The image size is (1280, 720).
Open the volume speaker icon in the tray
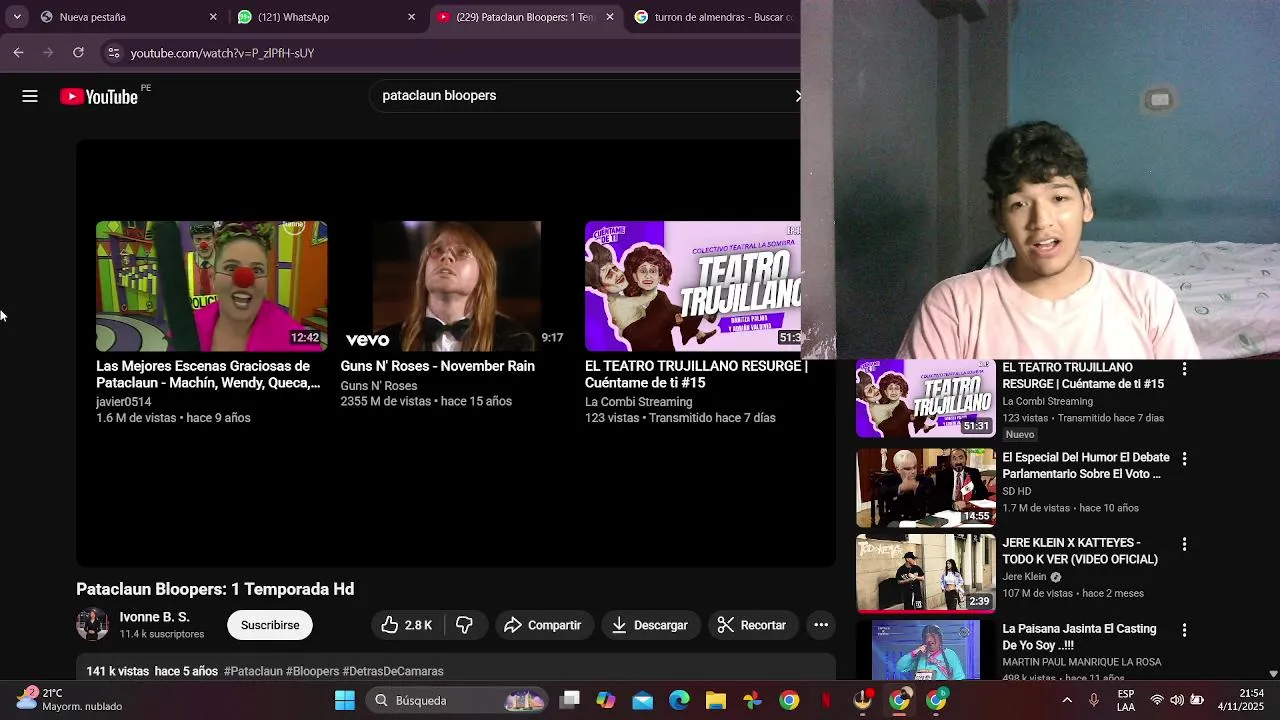click(1177, 700)
